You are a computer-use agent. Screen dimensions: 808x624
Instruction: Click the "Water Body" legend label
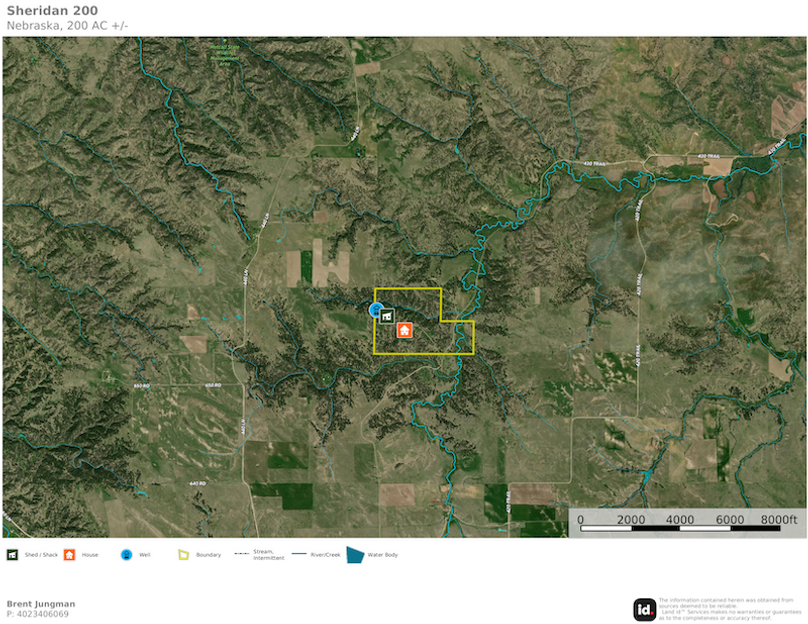pyautogui.click(x=383, y=554)
